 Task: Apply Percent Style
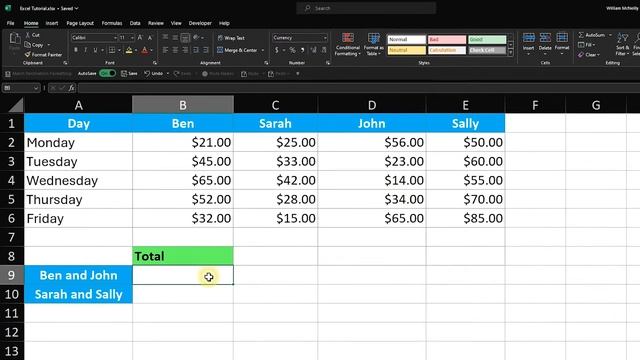[x=292, y=50]
